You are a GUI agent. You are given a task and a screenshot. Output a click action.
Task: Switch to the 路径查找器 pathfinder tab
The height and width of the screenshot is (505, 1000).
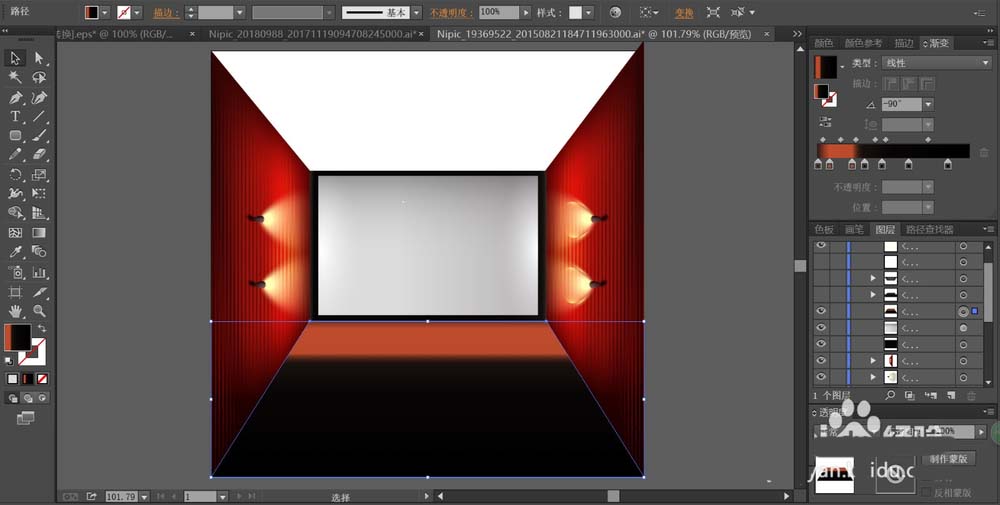[x=930, y=230]
